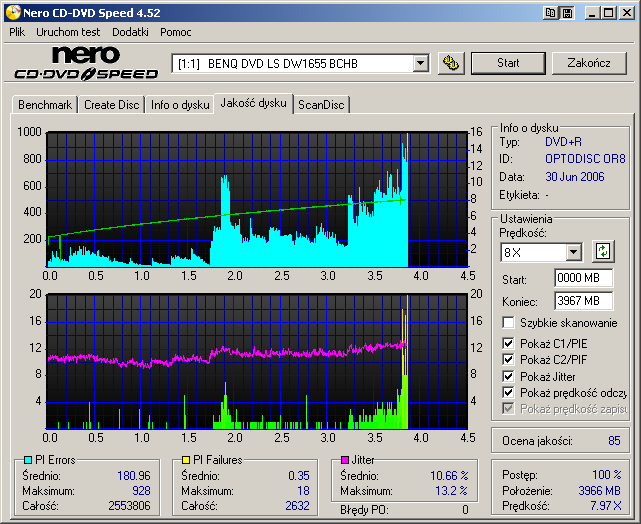Open the Pomoc menu

tap(175, 32)
